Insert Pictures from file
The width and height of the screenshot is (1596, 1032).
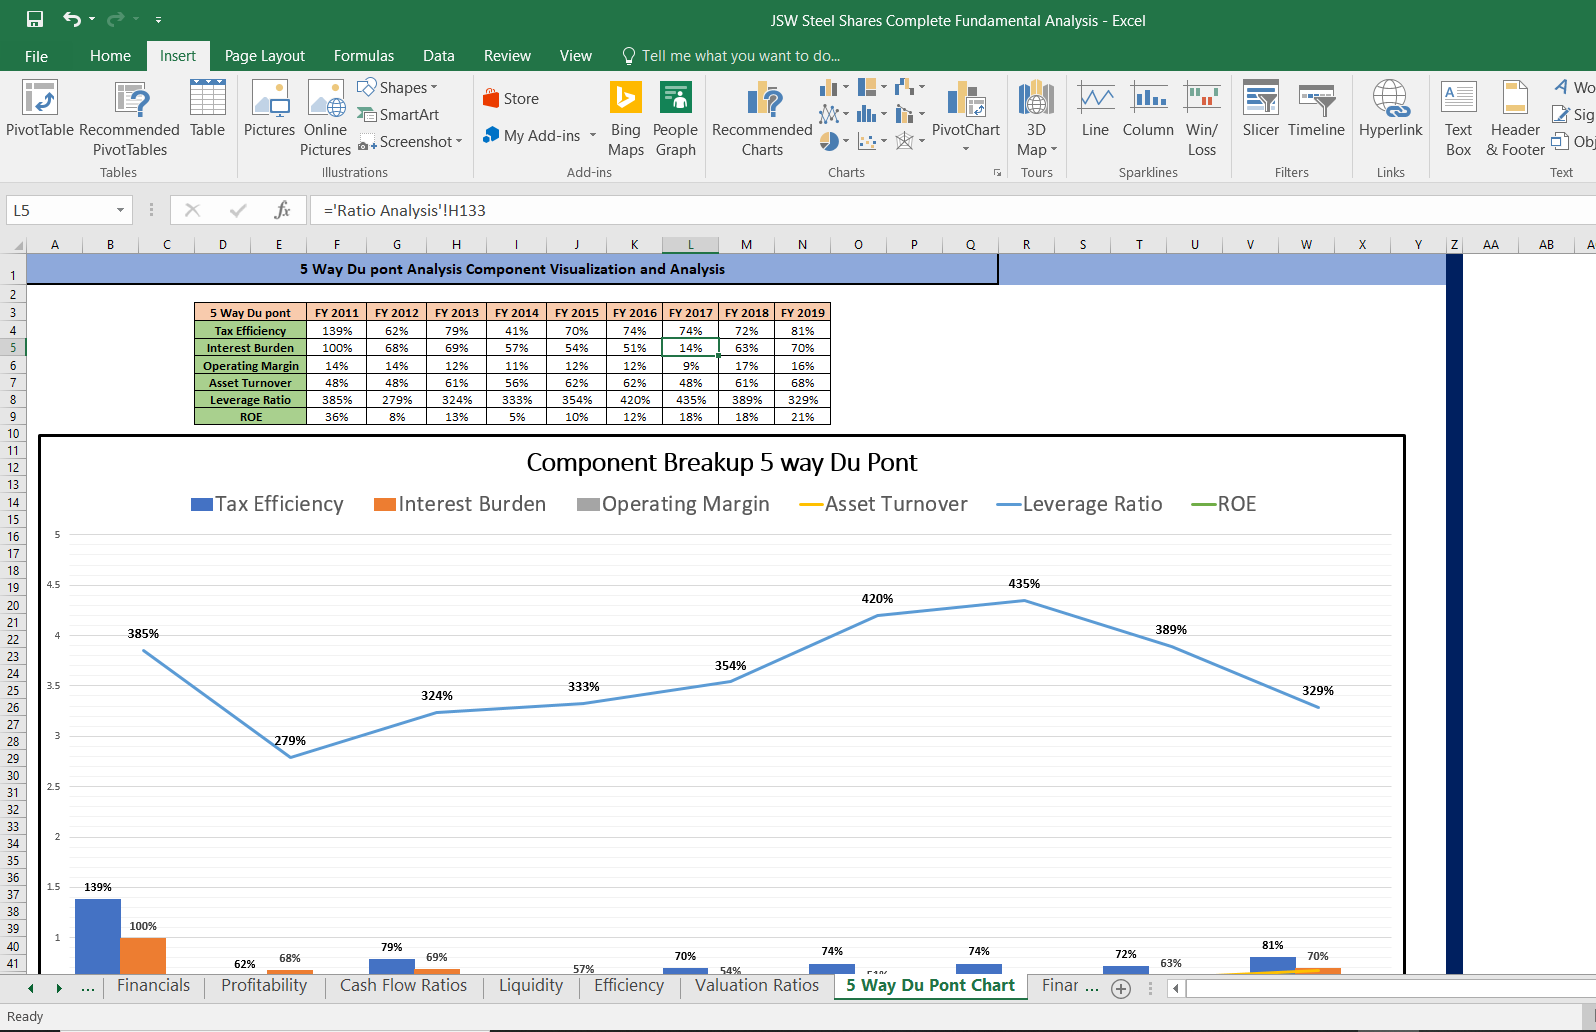coord(270,109)
